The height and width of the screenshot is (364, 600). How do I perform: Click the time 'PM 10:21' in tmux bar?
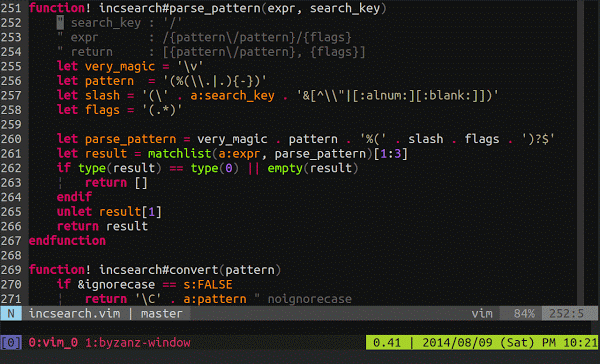click(x=569, y=343)
